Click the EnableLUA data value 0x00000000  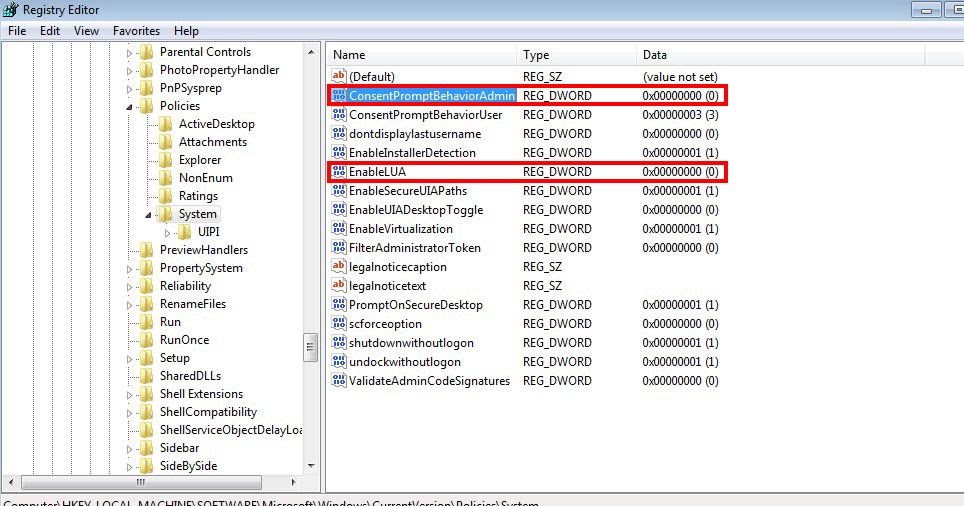[680, 172]
